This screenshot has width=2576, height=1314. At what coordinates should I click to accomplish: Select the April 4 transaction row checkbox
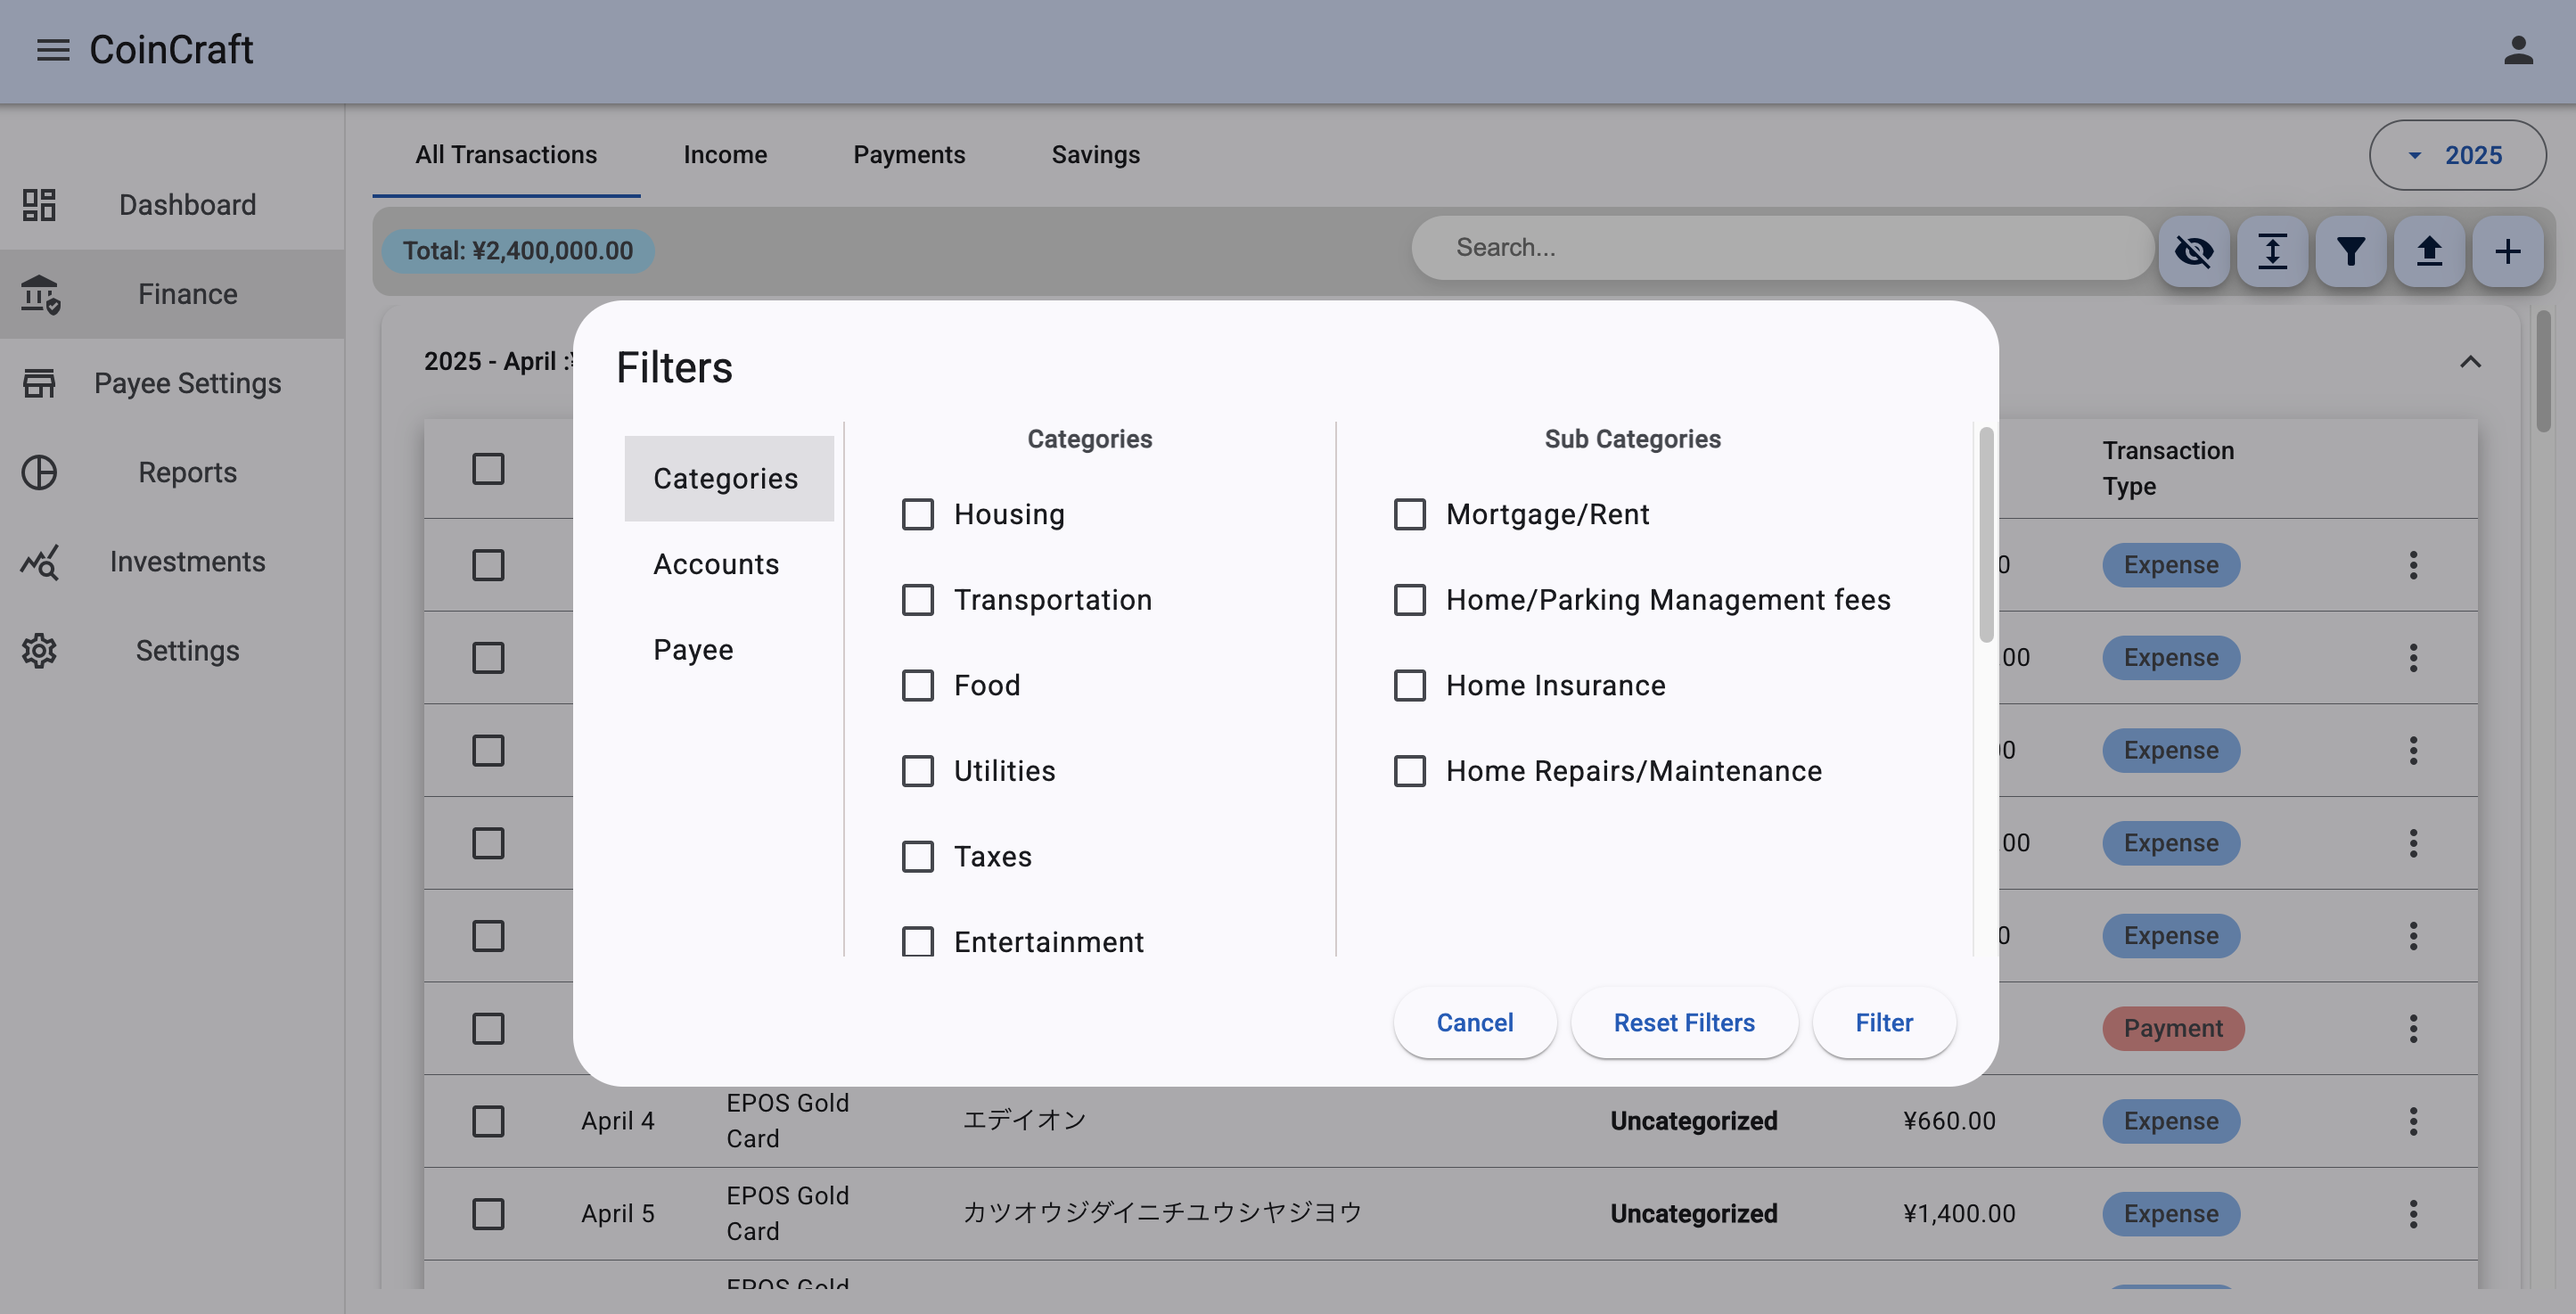pyautogui.click(x=488, y=1121)
